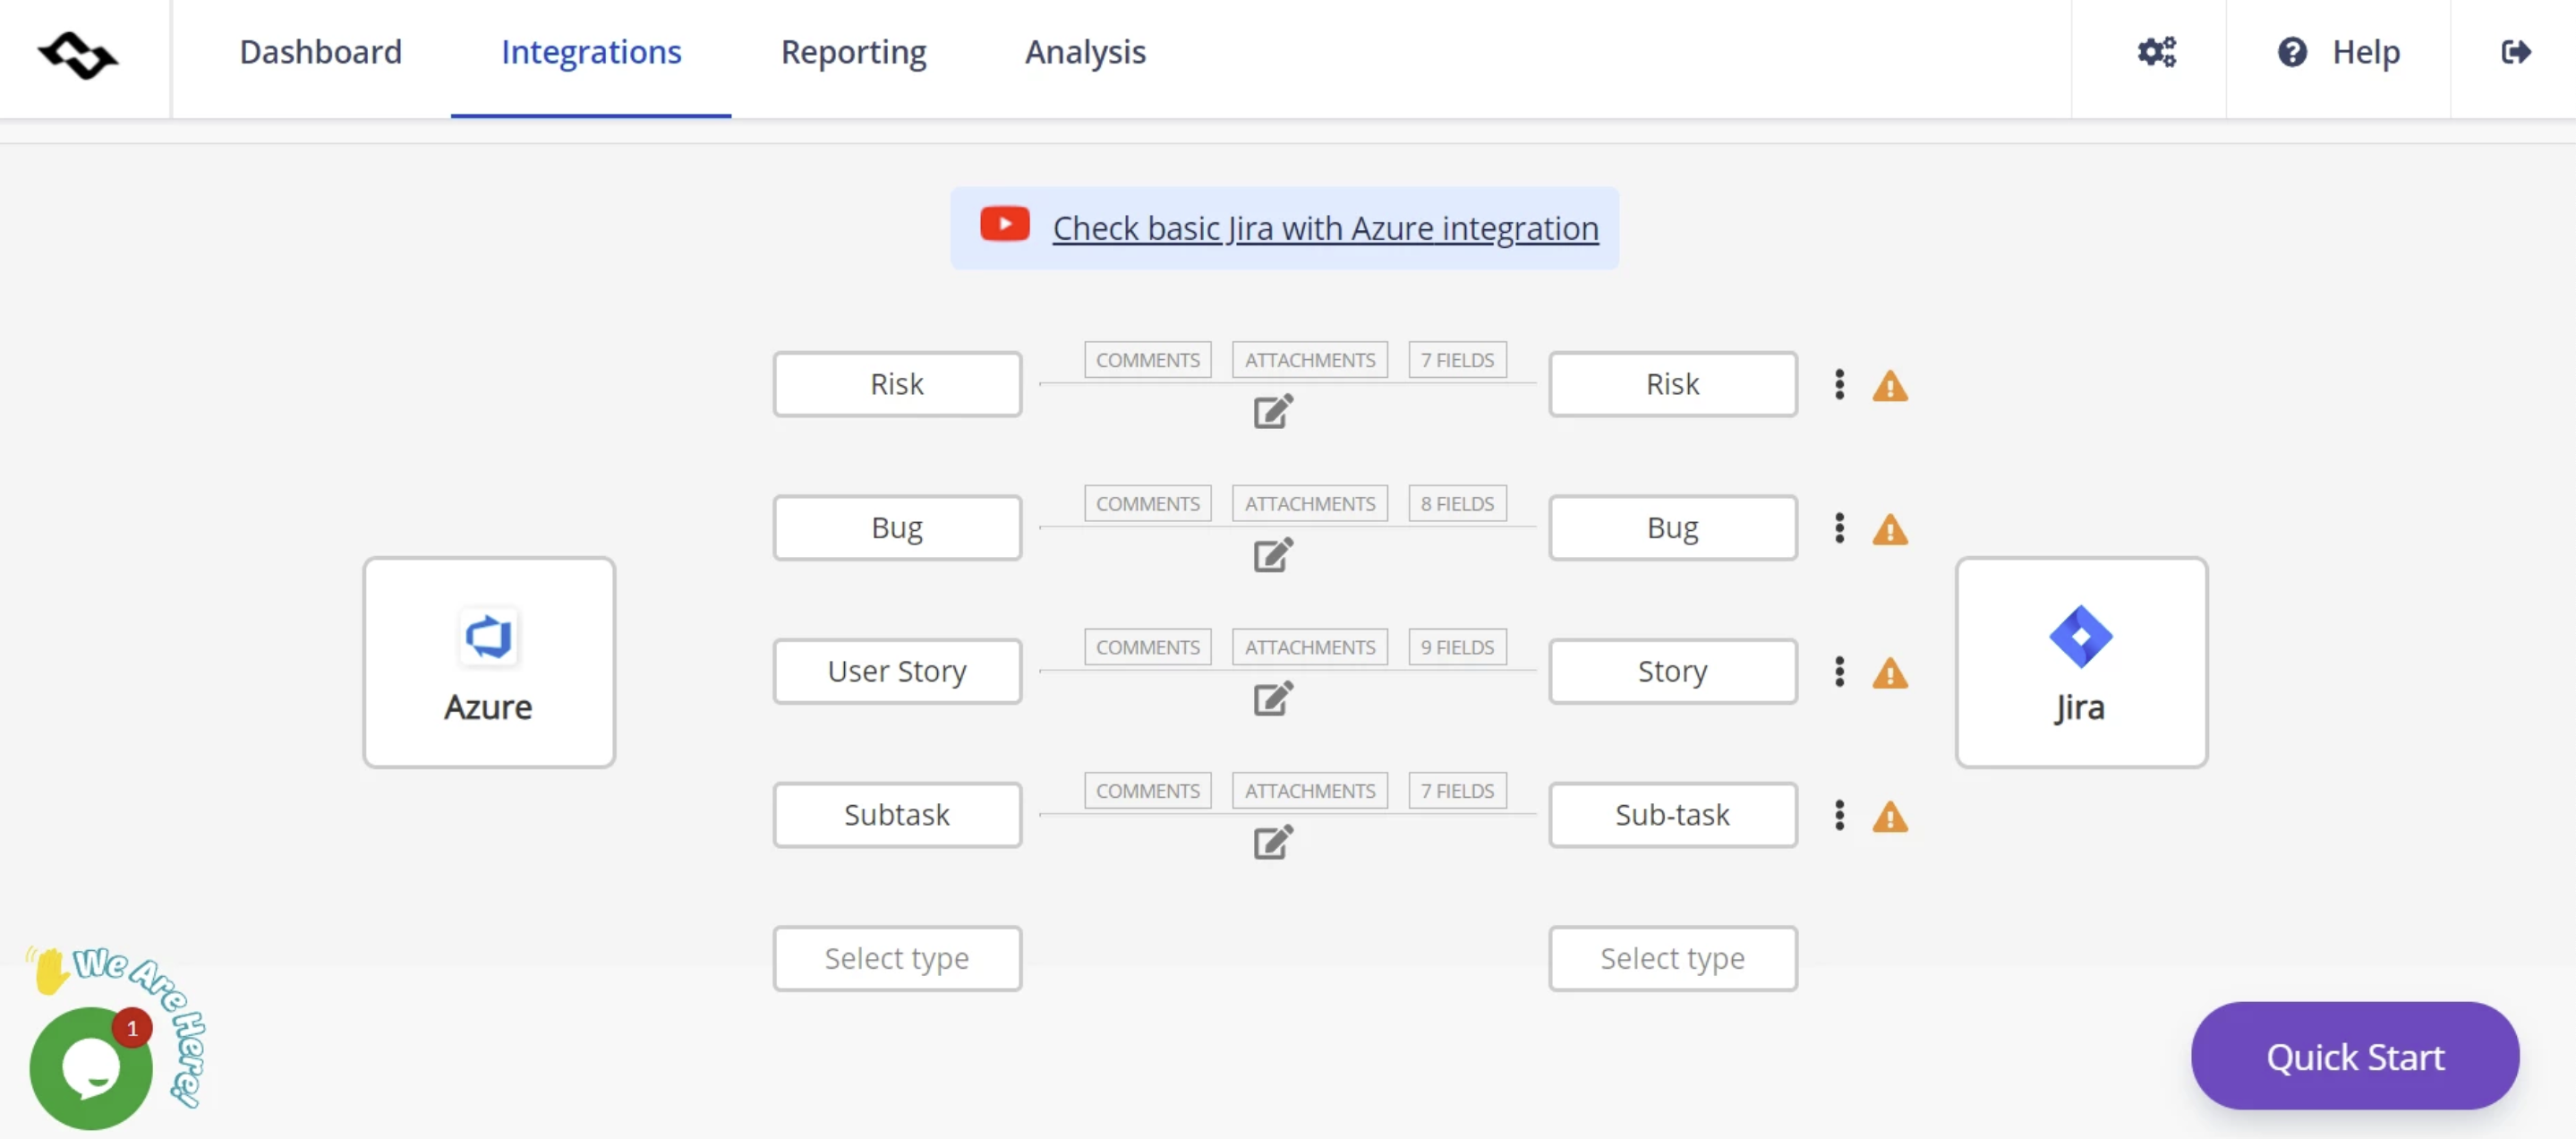Edit the Risk mapping pencil icon

click(1273, 411)
